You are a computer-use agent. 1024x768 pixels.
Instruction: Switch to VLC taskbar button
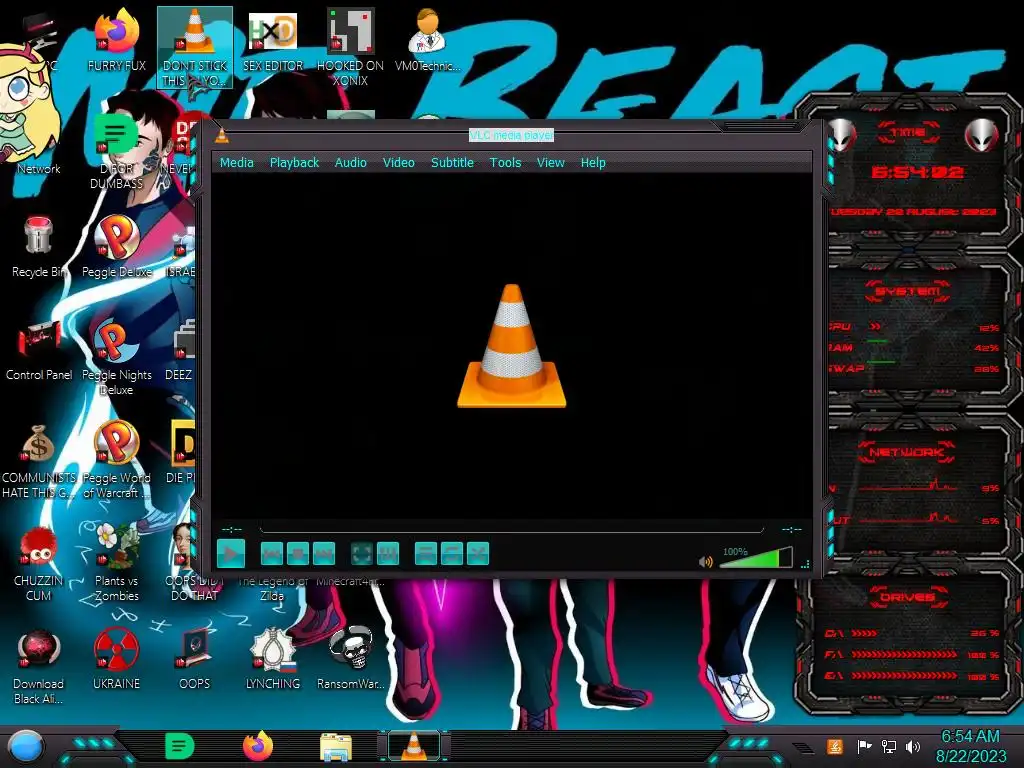pos(413,746)
